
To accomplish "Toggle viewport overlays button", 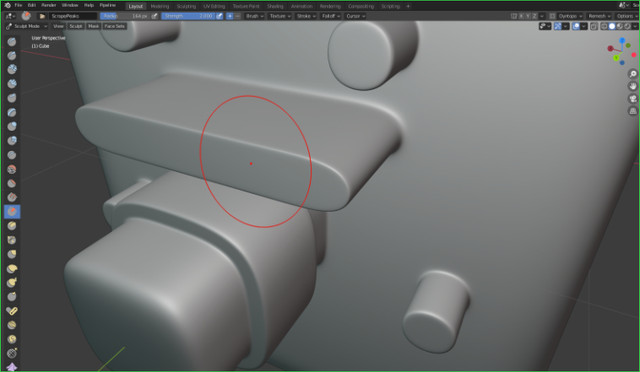I will pos(576,26).
